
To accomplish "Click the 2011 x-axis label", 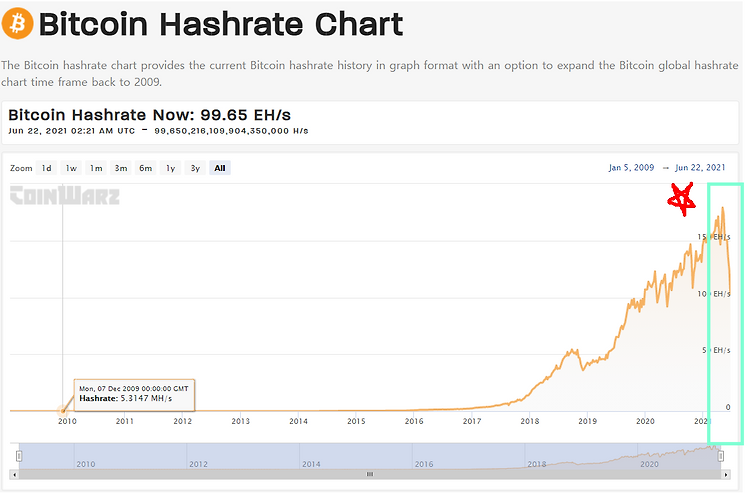I will [125, 421].
